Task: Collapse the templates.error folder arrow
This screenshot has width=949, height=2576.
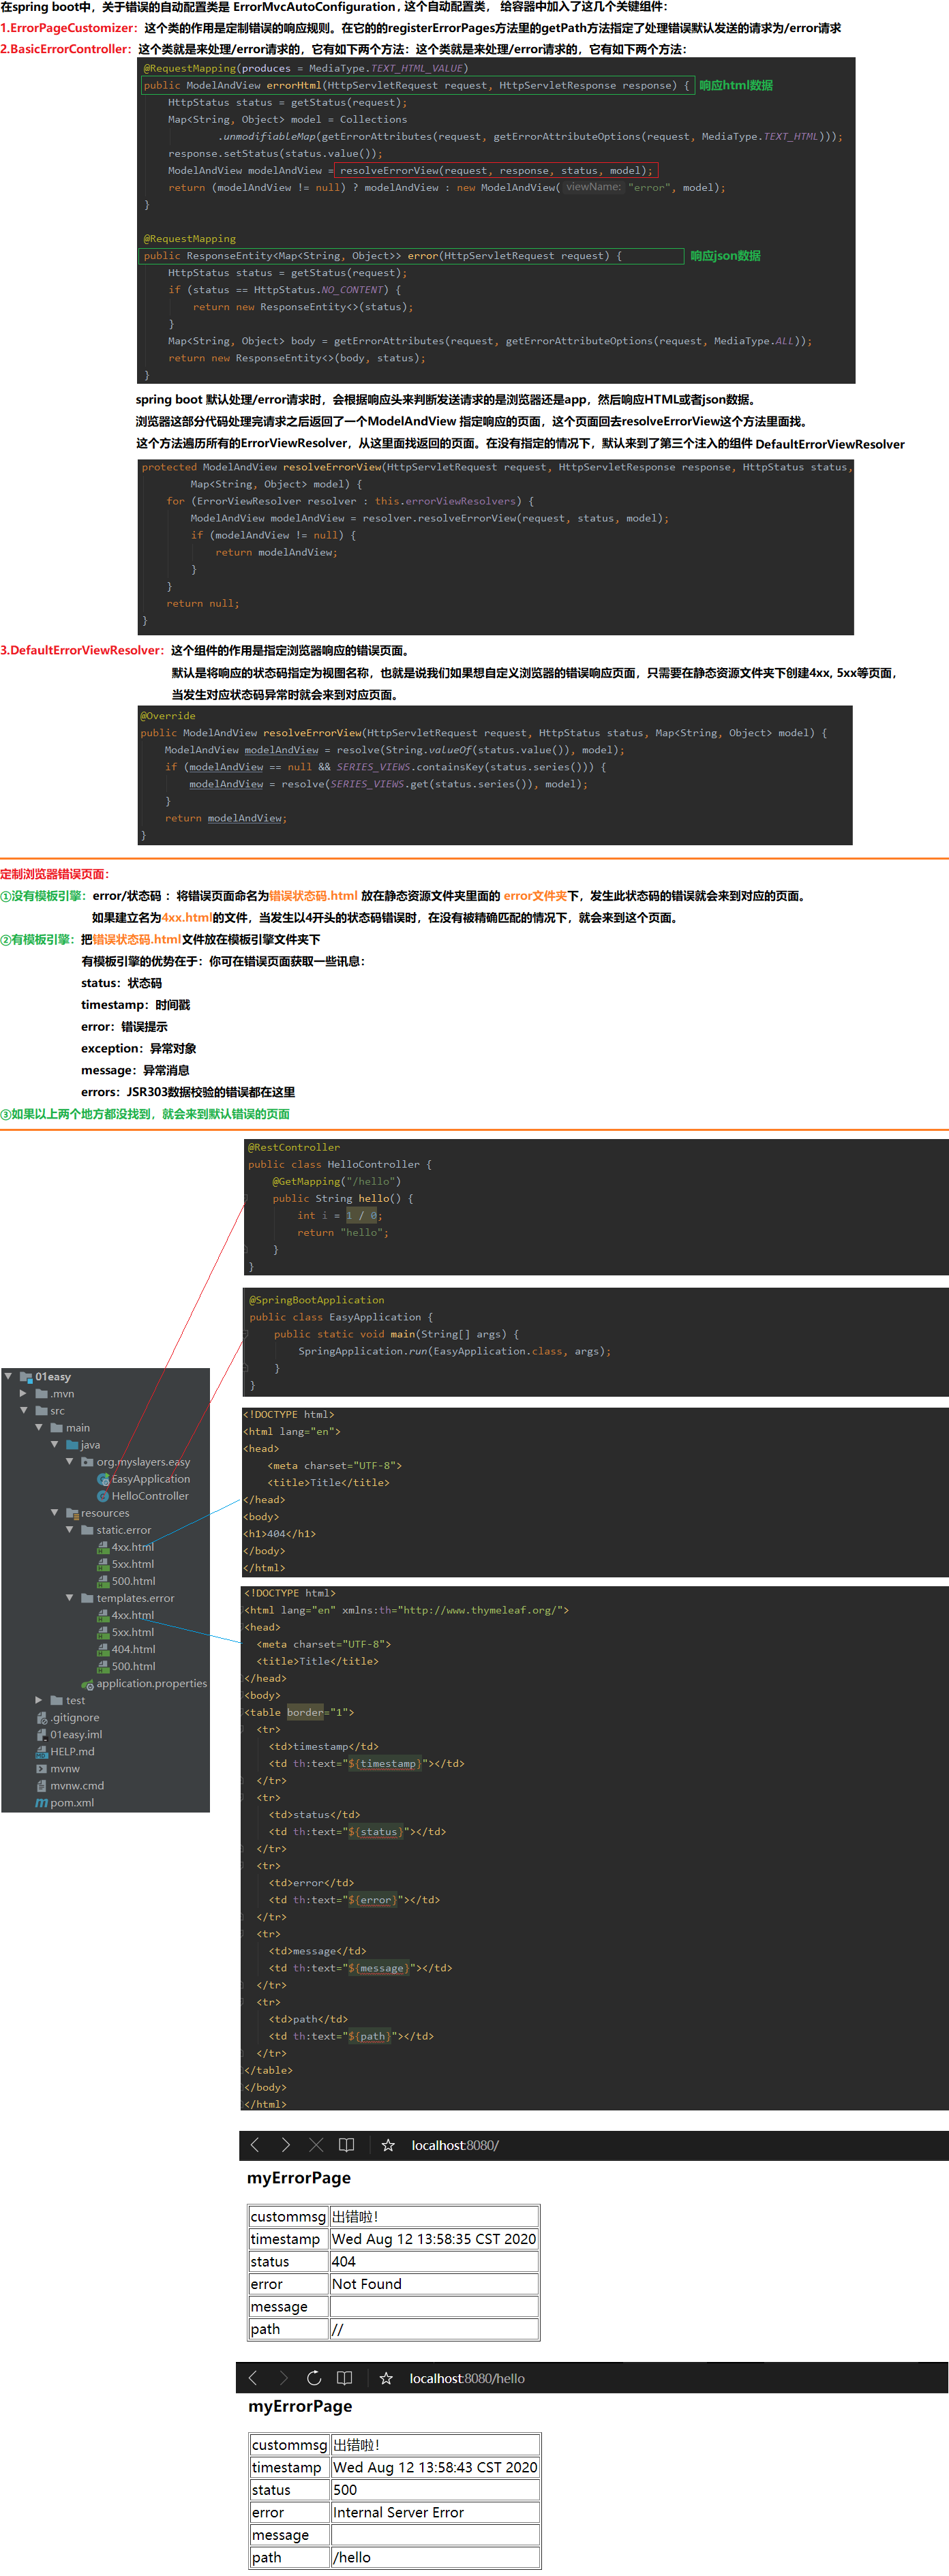Action: click(70, 1598)
